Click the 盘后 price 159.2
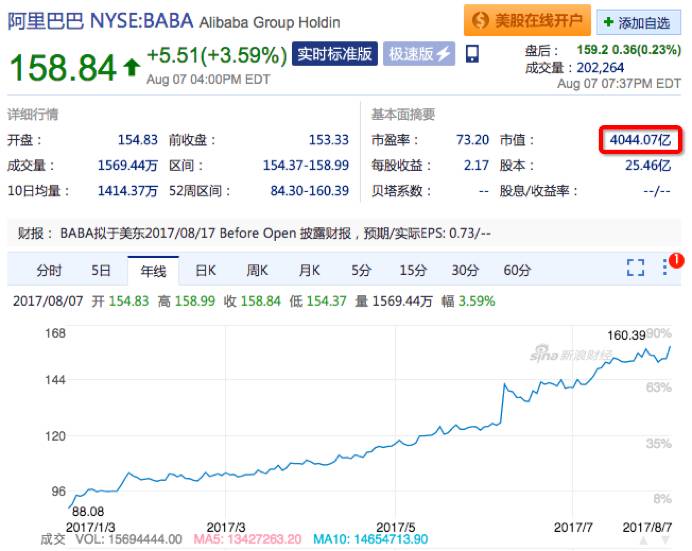 click(x=593, y=49)
